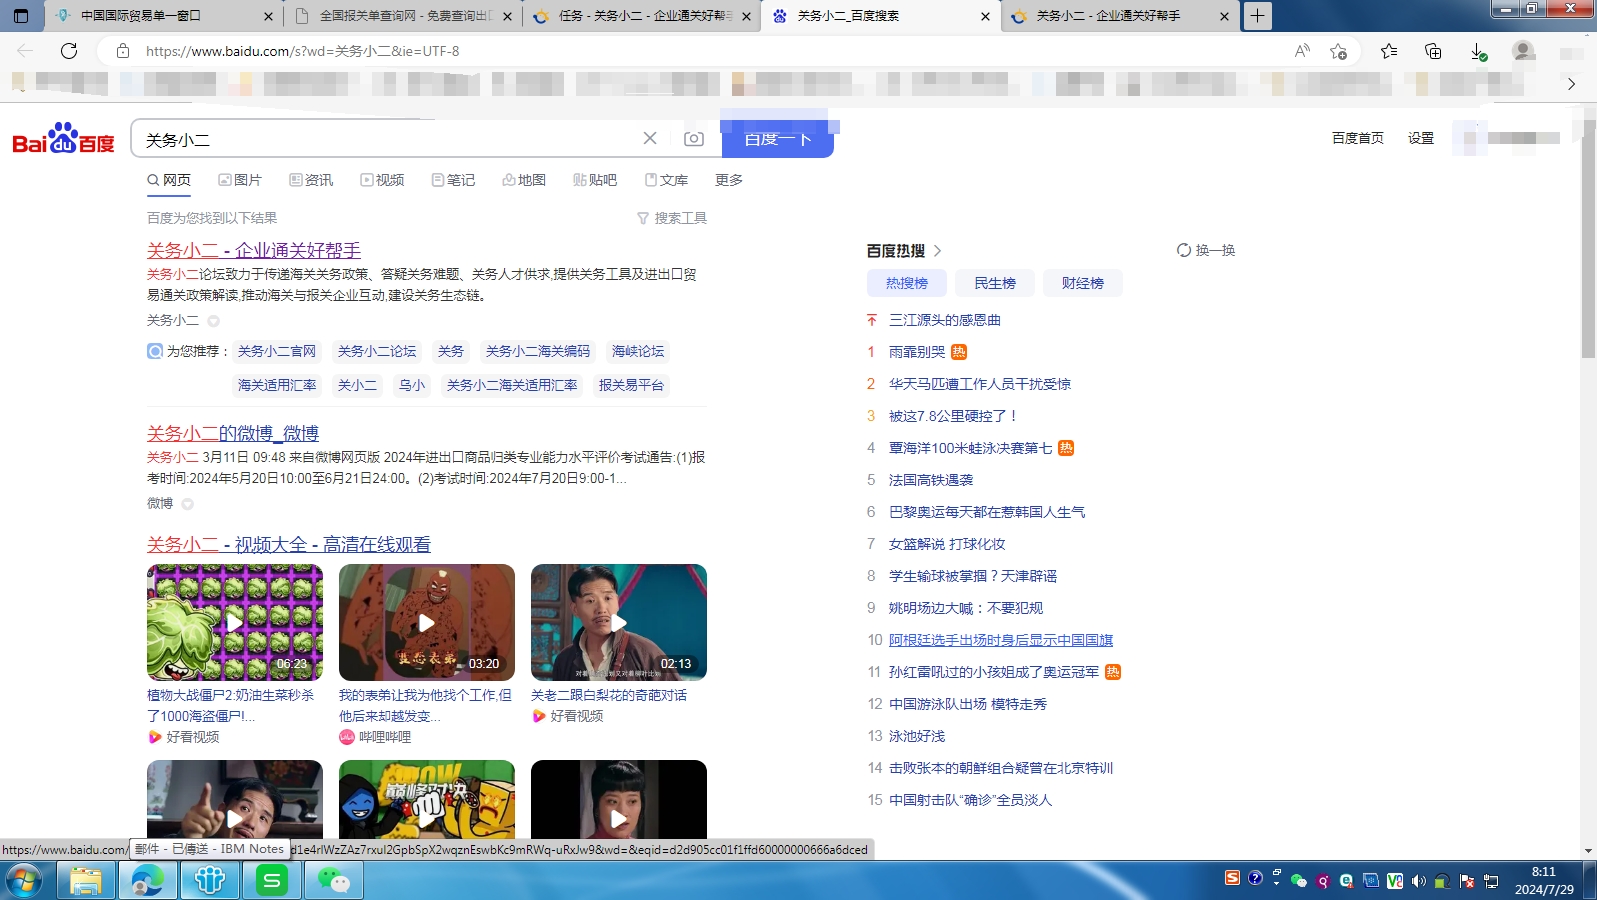
Task: Click the browser back arrow
Action: pos(25,51)
